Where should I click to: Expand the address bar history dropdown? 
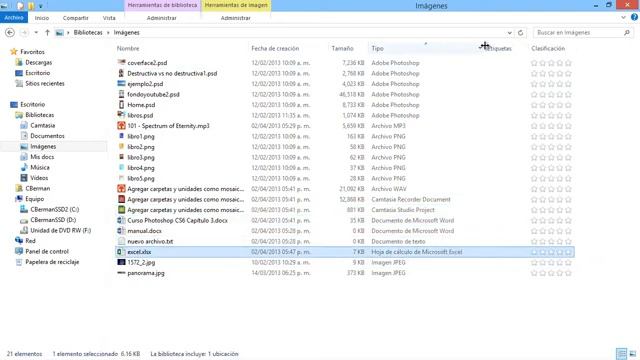click(x=509, y=33)
